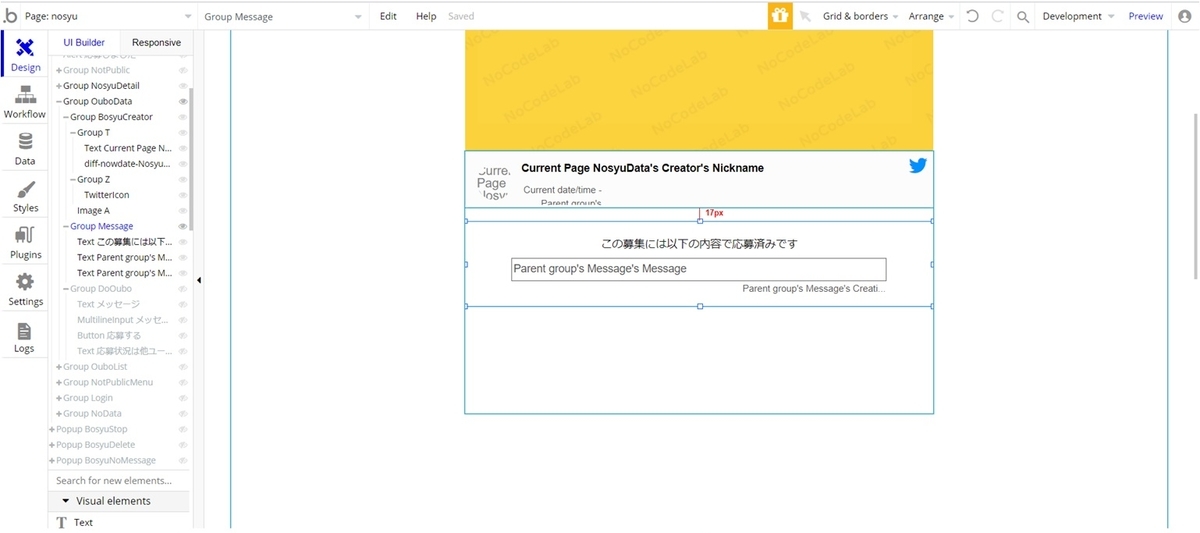Expand Group NosyuDetail in tree
Image resolution: width=1200 pixels, height=533 pixels.
59,86
